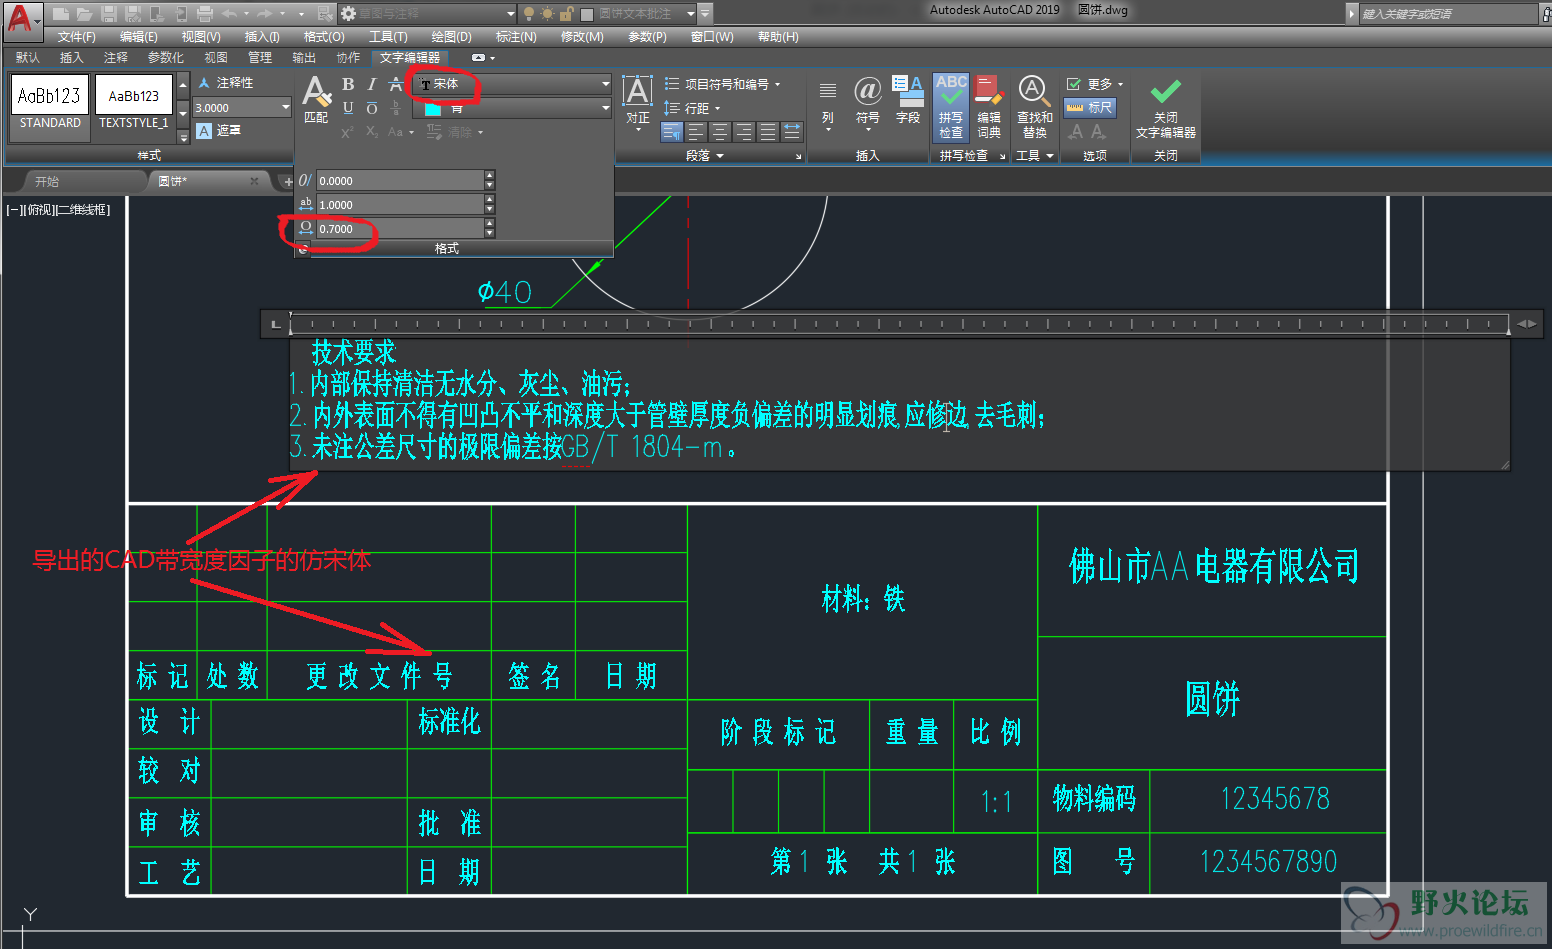Click the layer lightbulb on/off icon
The width and height of the screenshot is (1552, 949).
pyautogui.click(x=530, y=14)
